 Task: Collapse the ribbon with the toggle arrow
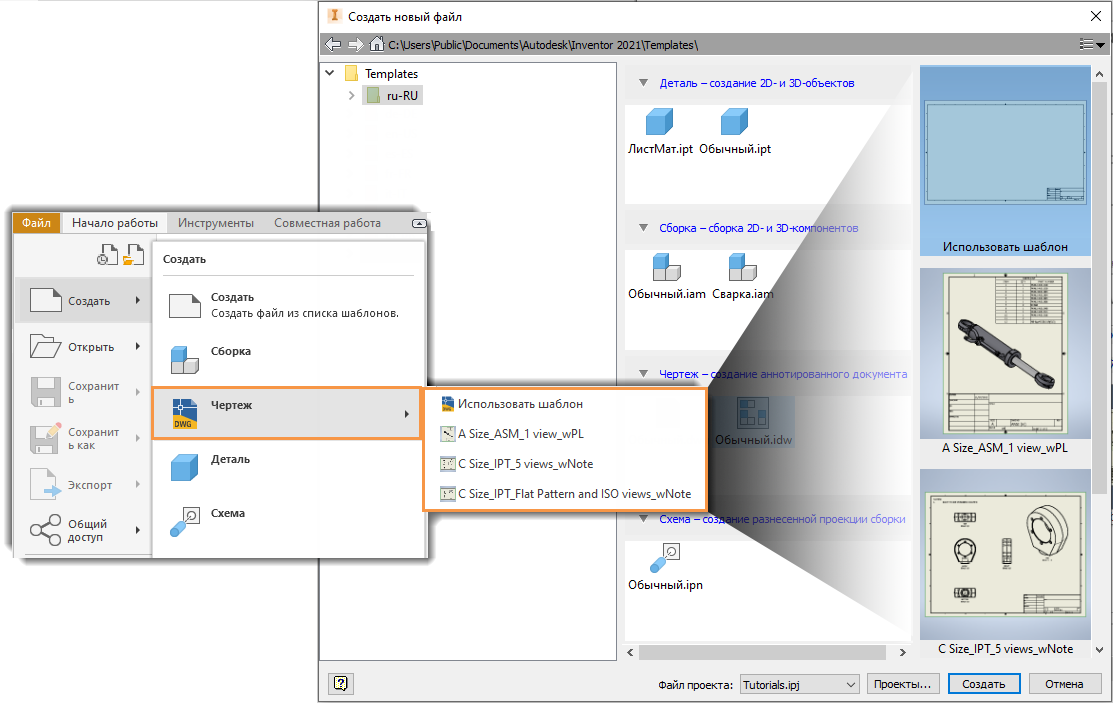coord(419,223)
